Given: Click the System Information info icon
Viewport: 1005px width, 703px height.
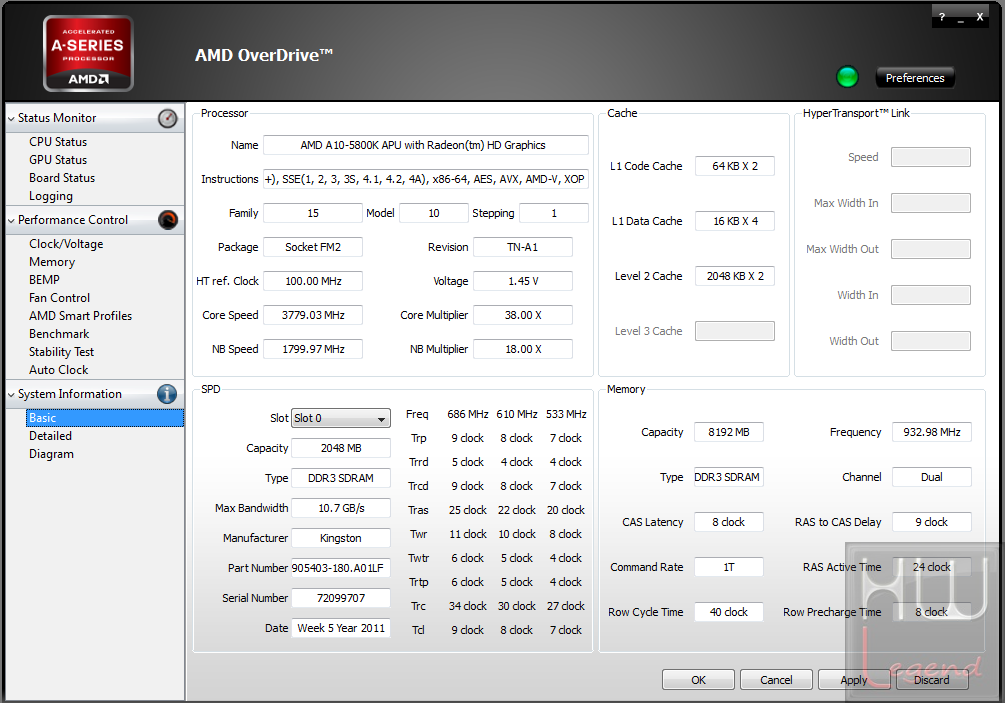Looking at the screenshot, I should [167, 394].
